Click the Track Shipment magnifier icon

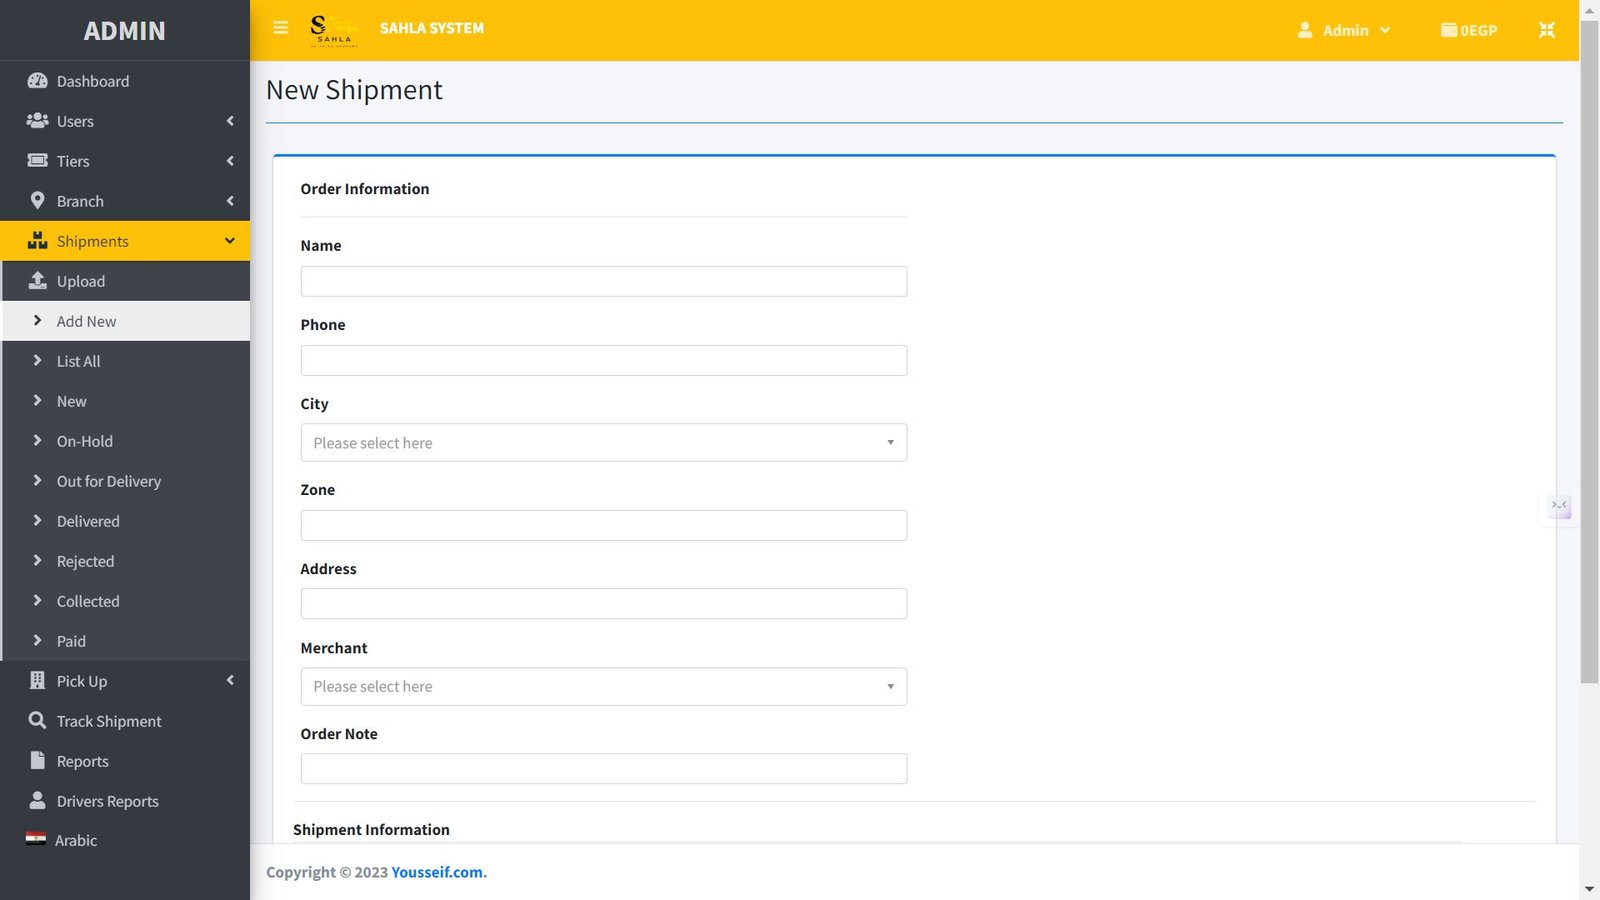click(x=37, y=721)
